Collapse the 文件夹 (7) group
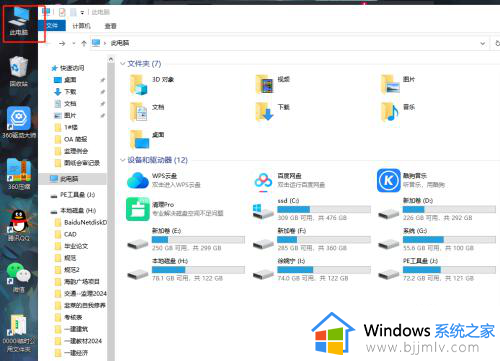This screenshot has width=500, height=361. 123,64
